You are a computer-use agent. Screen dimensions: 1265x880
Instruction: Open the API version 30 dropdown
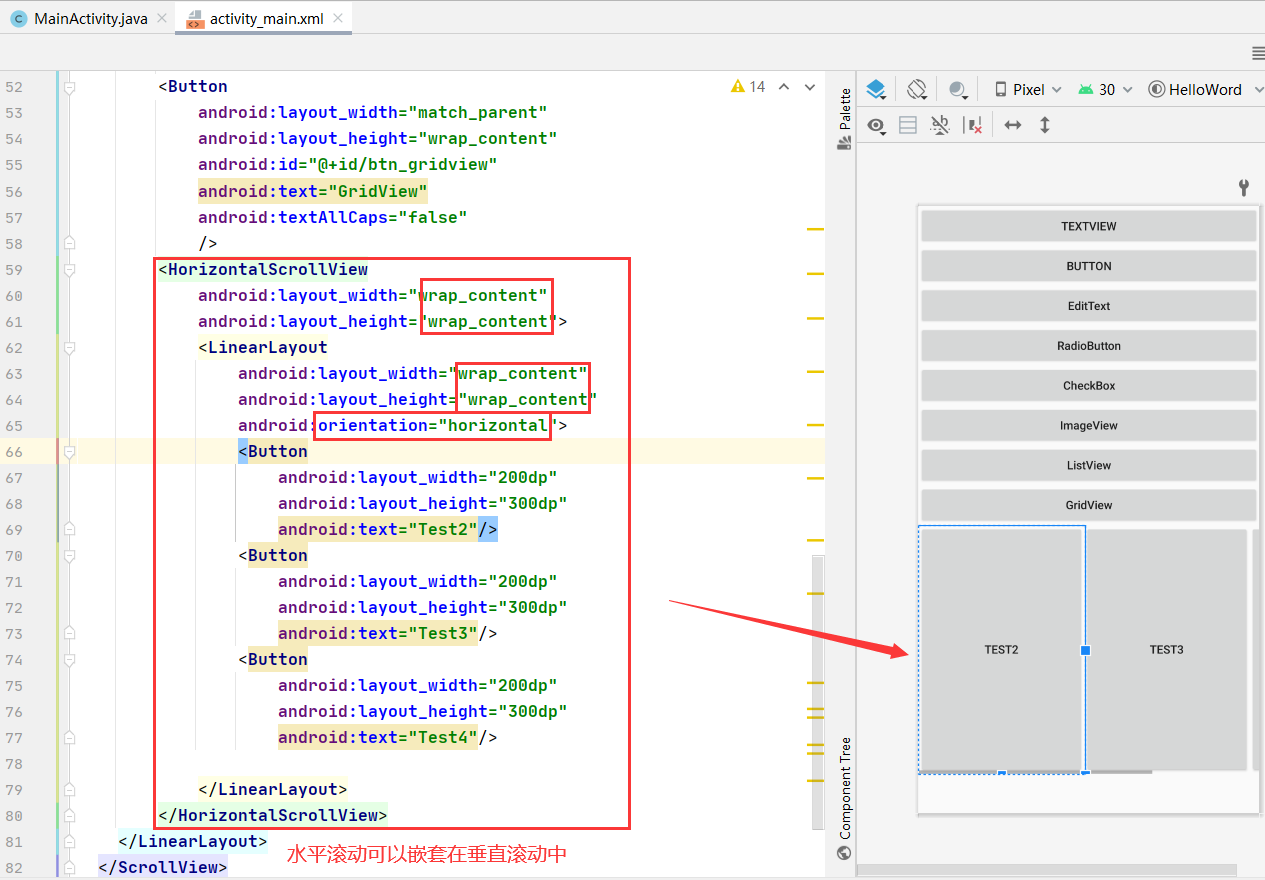[x=1105, y=89]
